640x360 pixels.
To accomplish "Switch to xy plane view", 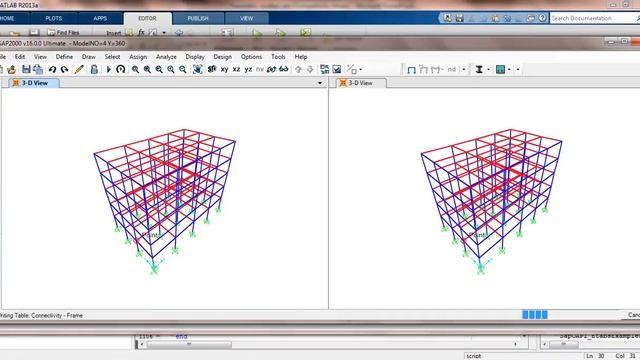I will 224,69.
